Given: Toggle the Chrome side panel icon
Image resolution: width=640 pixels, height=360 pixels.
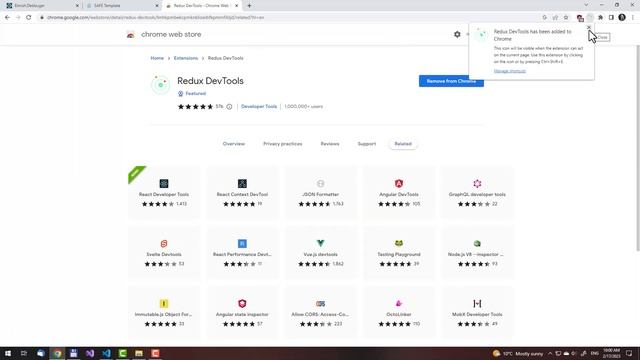Looking at the screenshot, I should [611, 18].
